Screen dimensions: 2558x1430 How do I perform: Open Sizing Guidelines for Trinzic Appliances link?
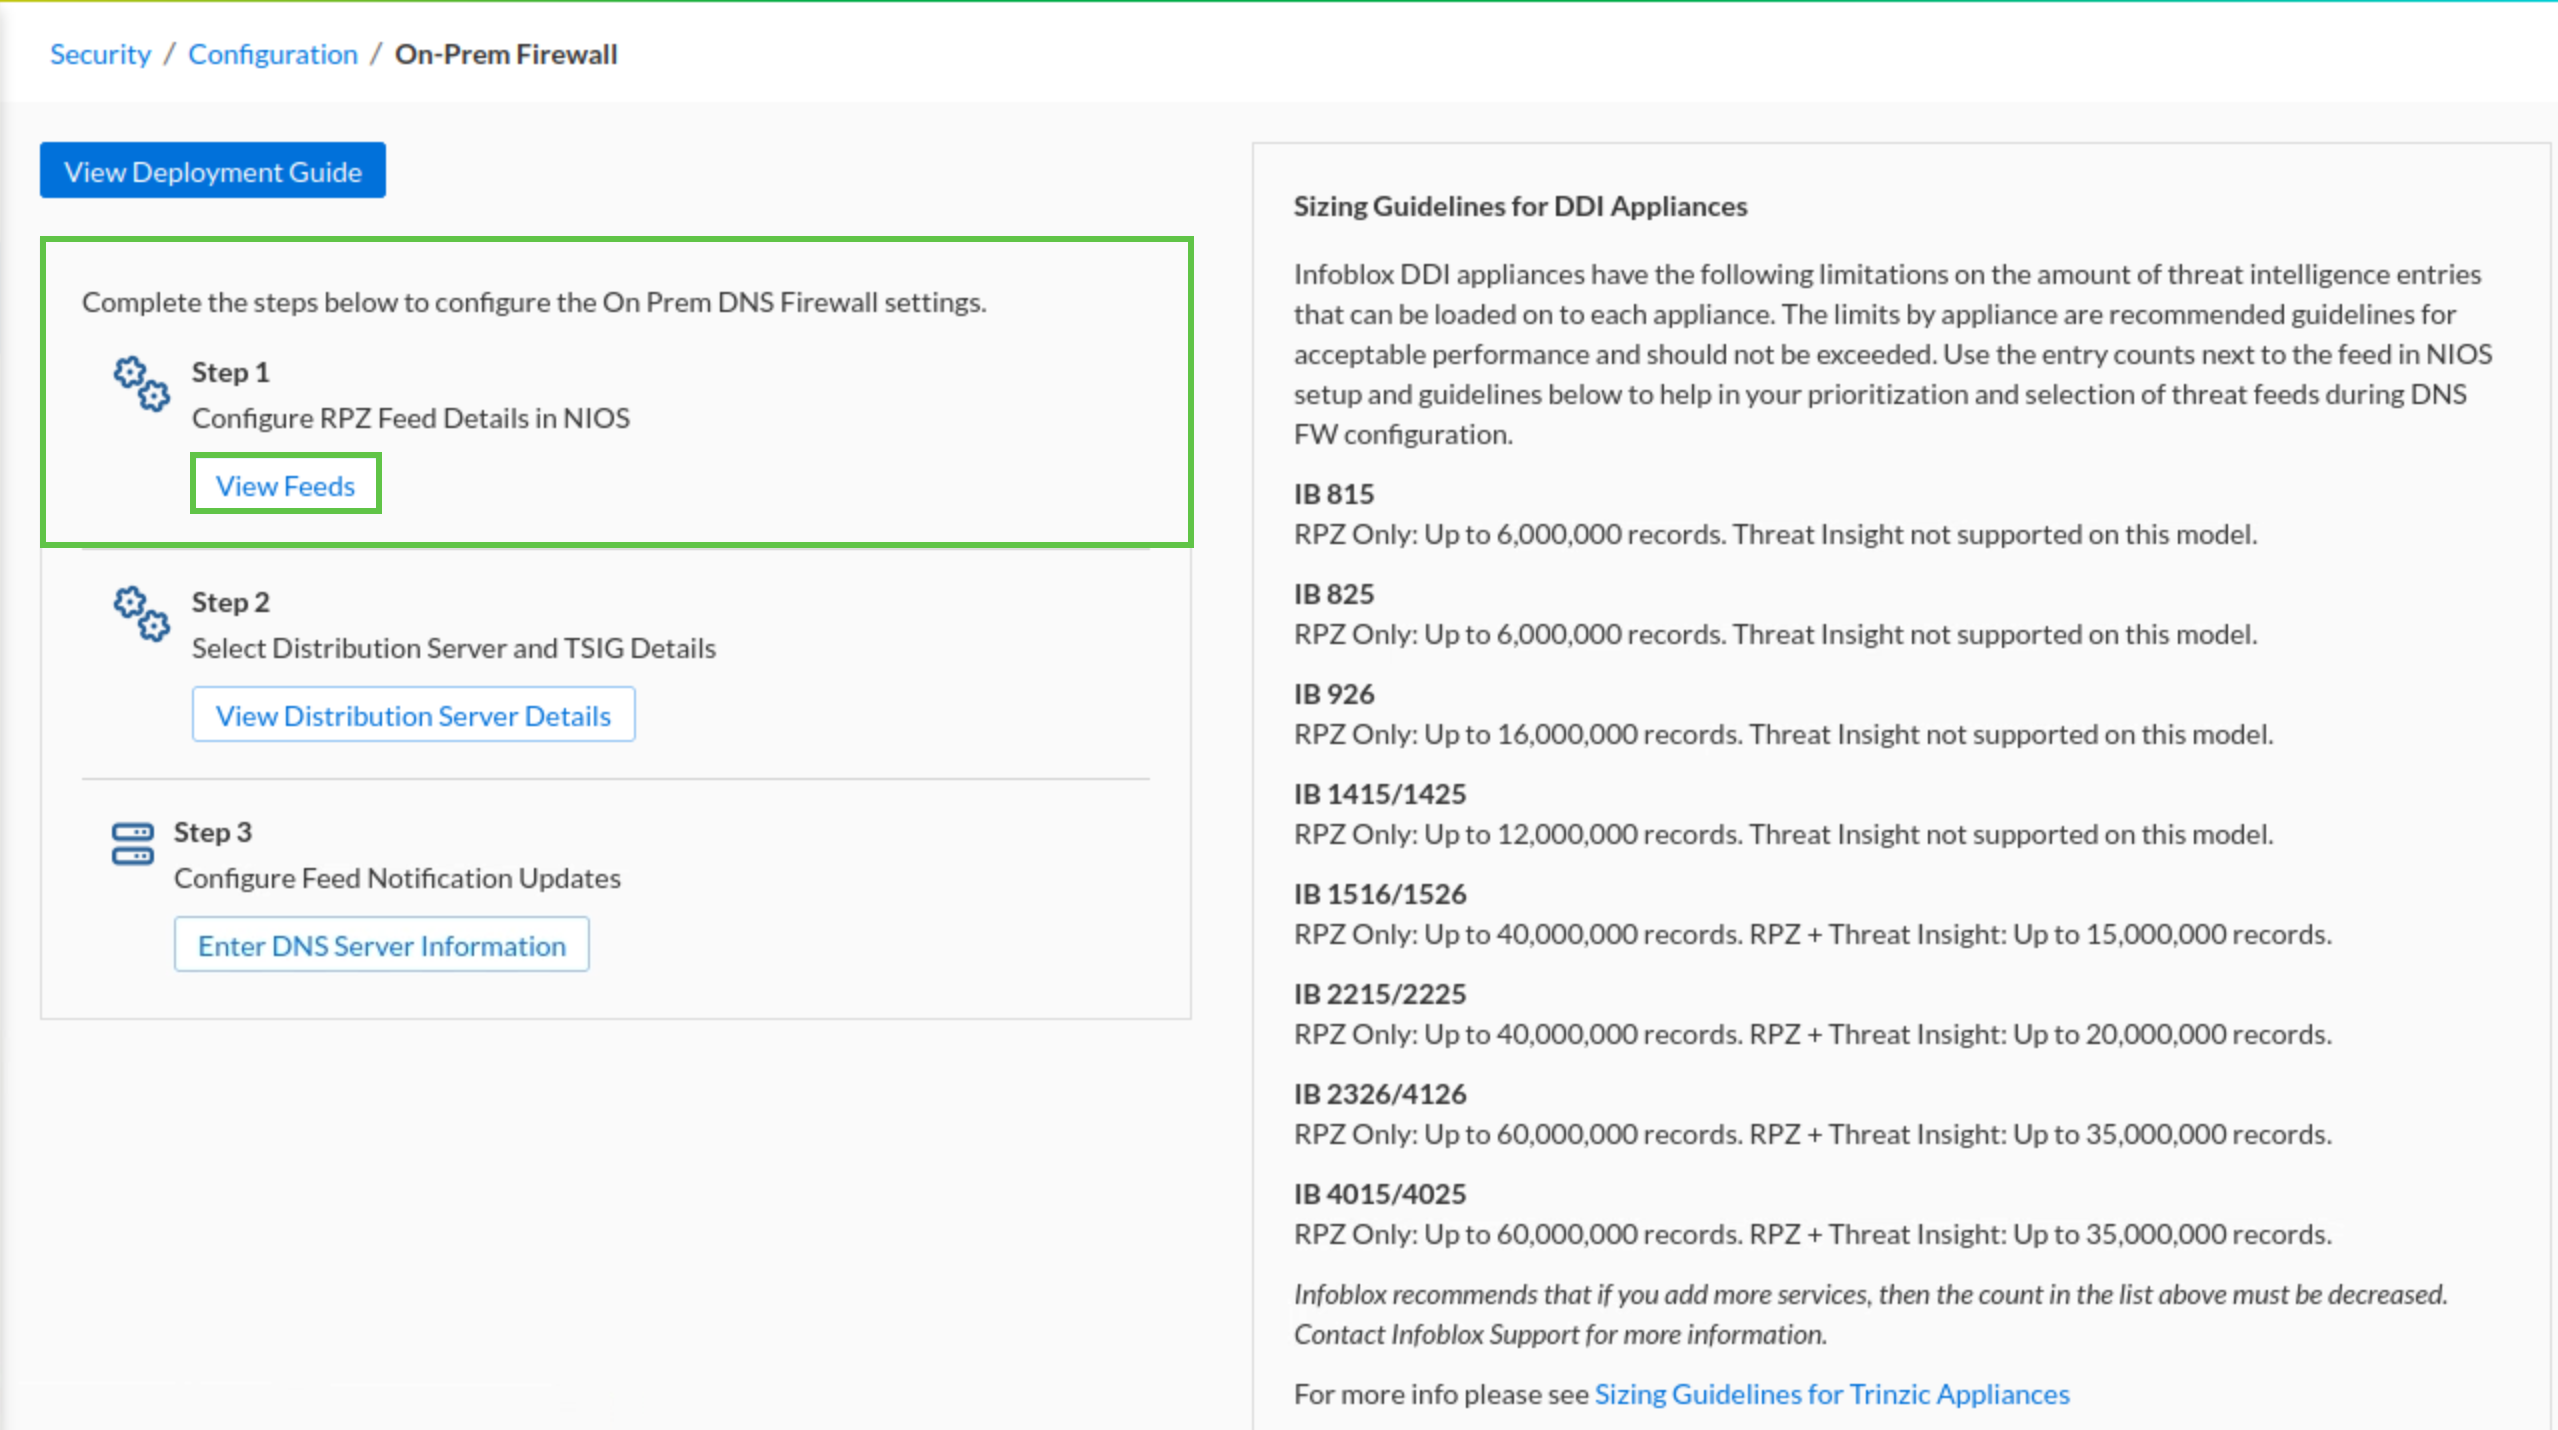tap(1832, 1394)
